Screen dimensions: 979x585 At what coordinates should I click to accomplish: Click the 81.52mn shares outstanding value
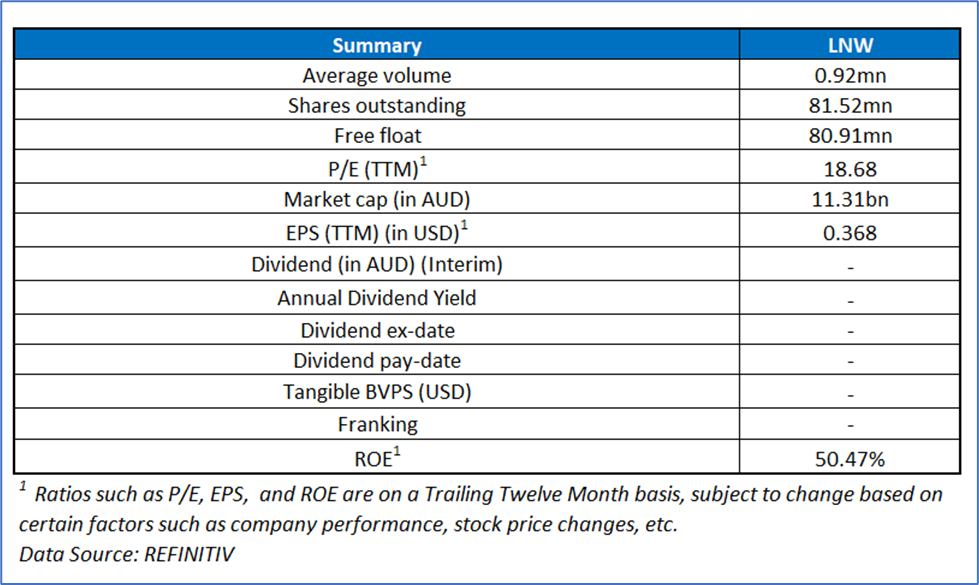pyautogui.click(x=850, y=105)
